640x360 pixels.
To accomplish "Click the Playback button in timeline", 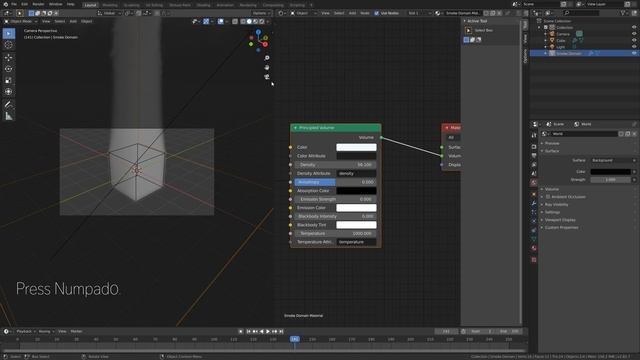I will (x=26, y=331).
